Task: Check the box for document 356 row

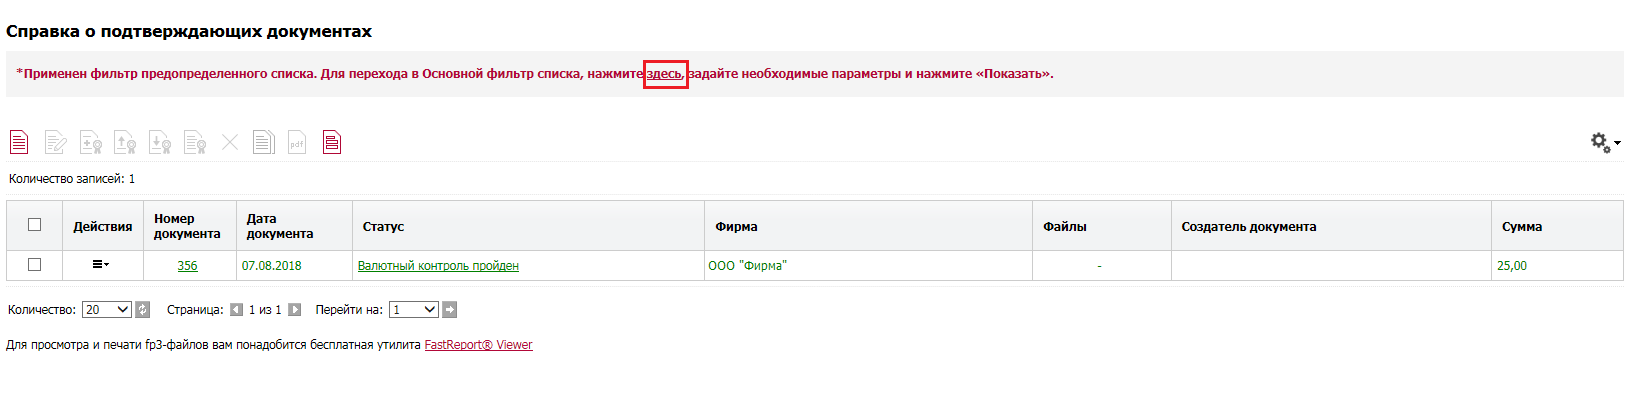Action: coord(35,264)
